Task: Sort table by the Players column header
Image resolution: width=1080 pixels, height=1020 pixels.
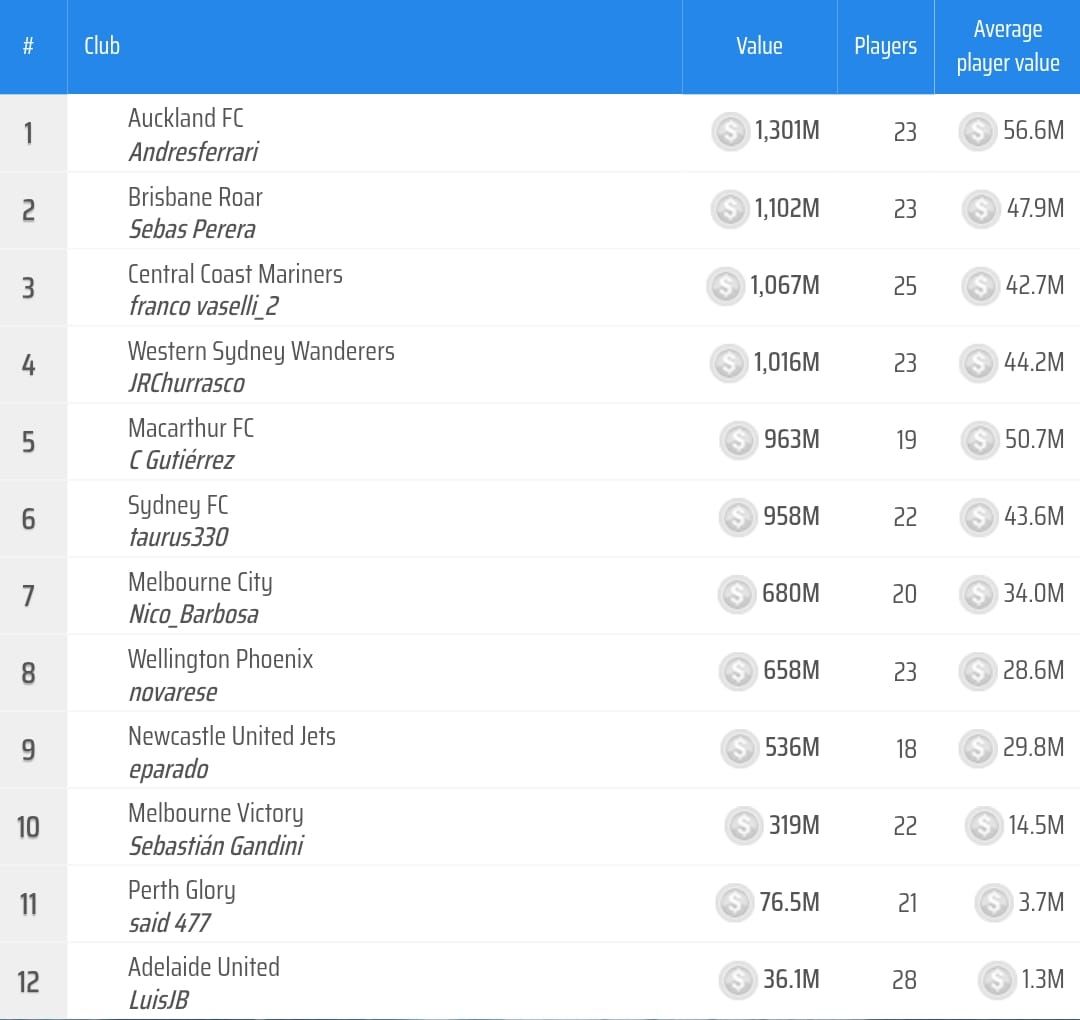Action: click(x=885, y=46)
